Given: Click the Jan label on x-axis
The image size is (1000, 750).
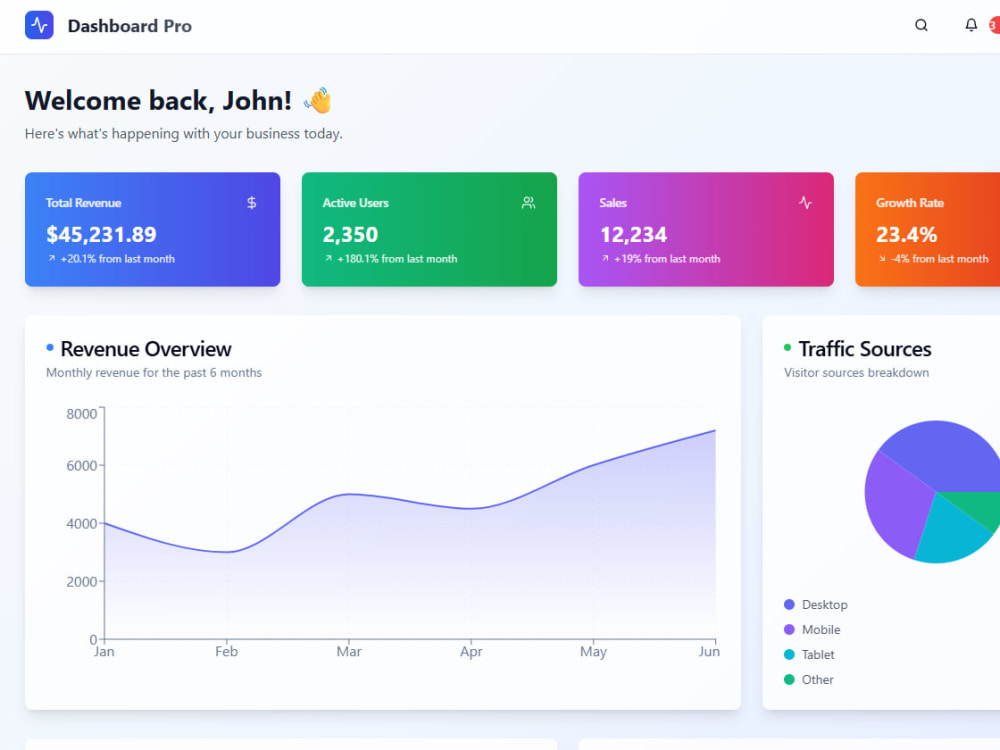Looking at the screenshot, I should [x=104, y=651].
